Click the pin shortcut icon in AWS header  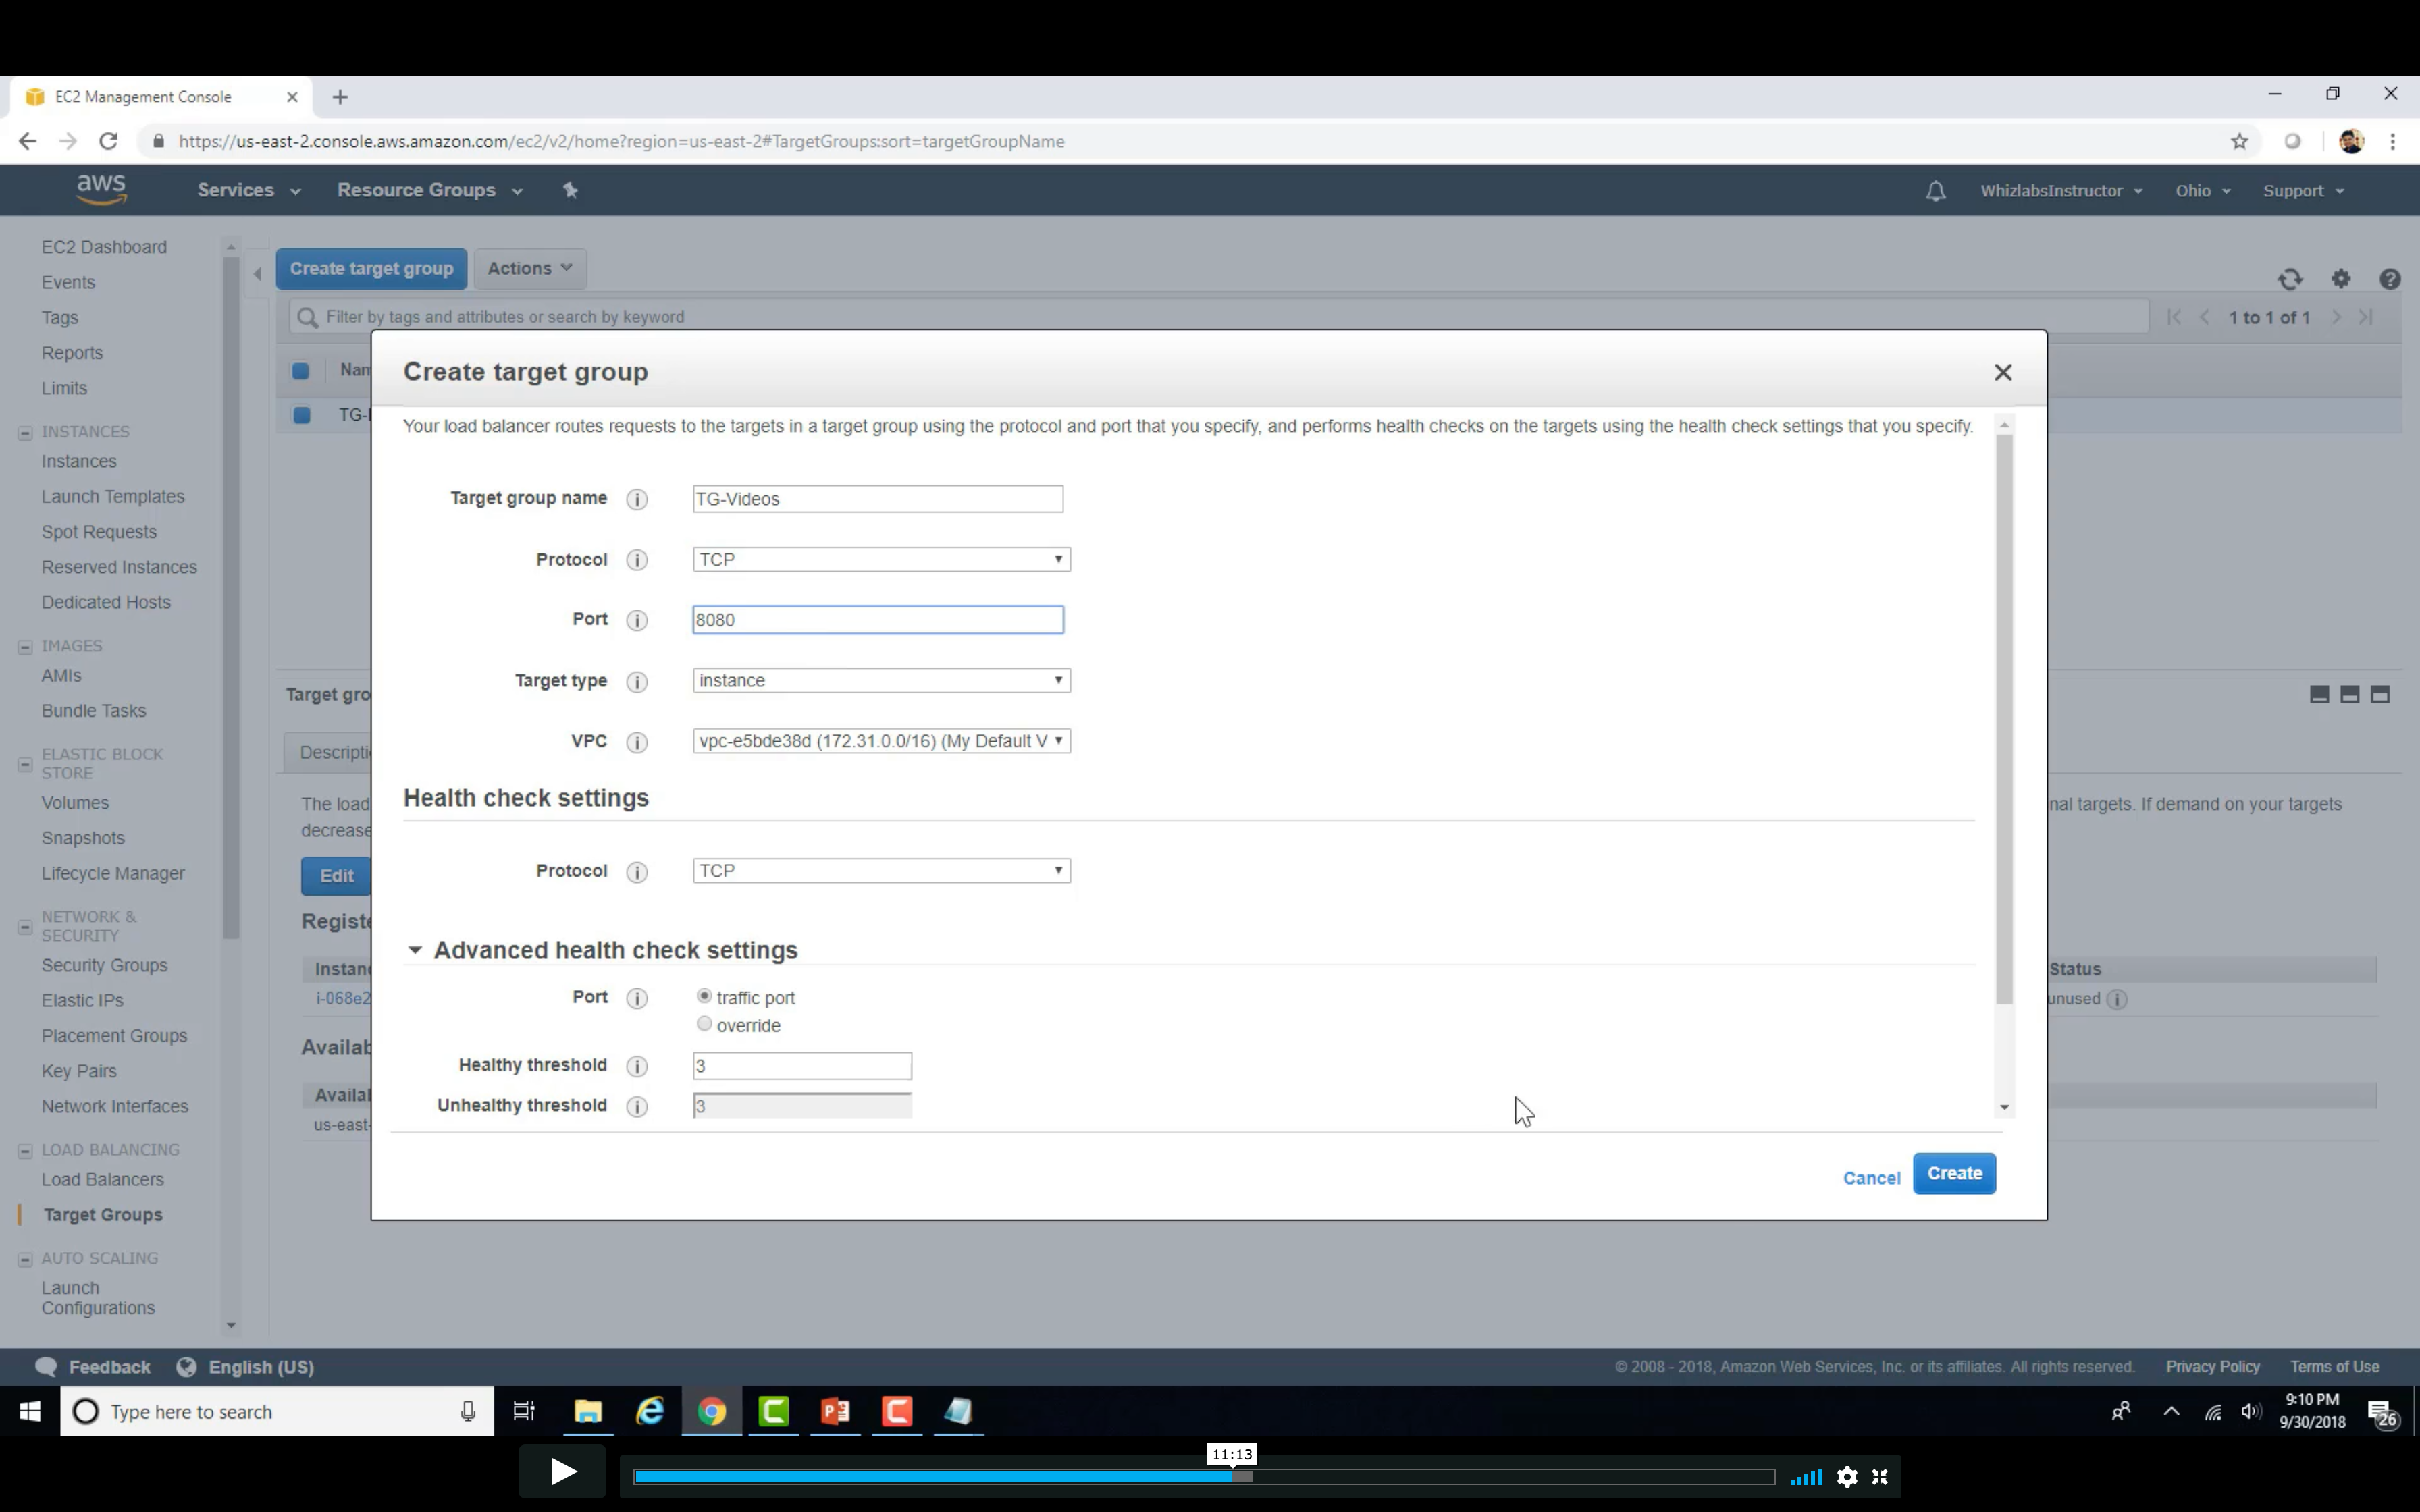tap(570, 190)
